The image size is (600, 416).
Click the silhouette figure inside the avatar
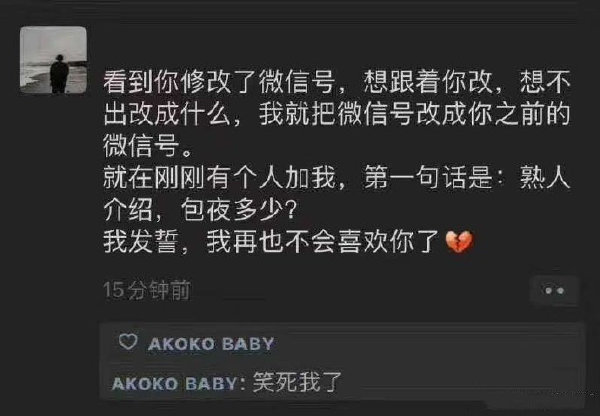pyautogui.click(x=59, y=74)
